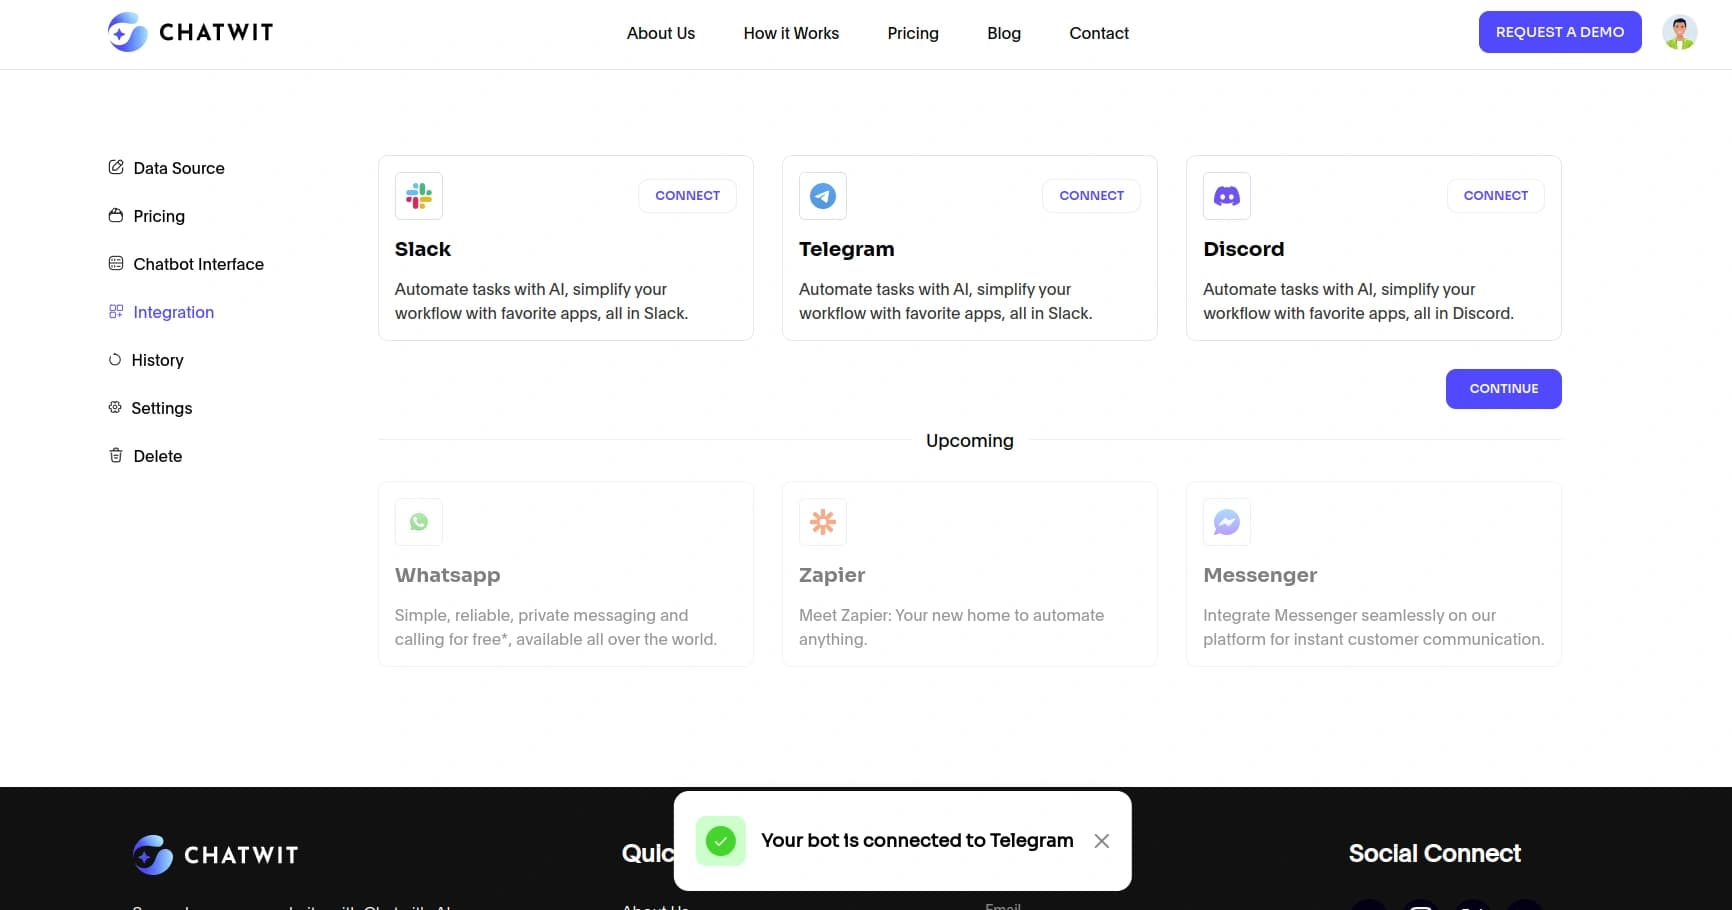This screenshot has width=1732, height=910.
Task: Click the Chatwit logo in header
Action: coord(190,32)
